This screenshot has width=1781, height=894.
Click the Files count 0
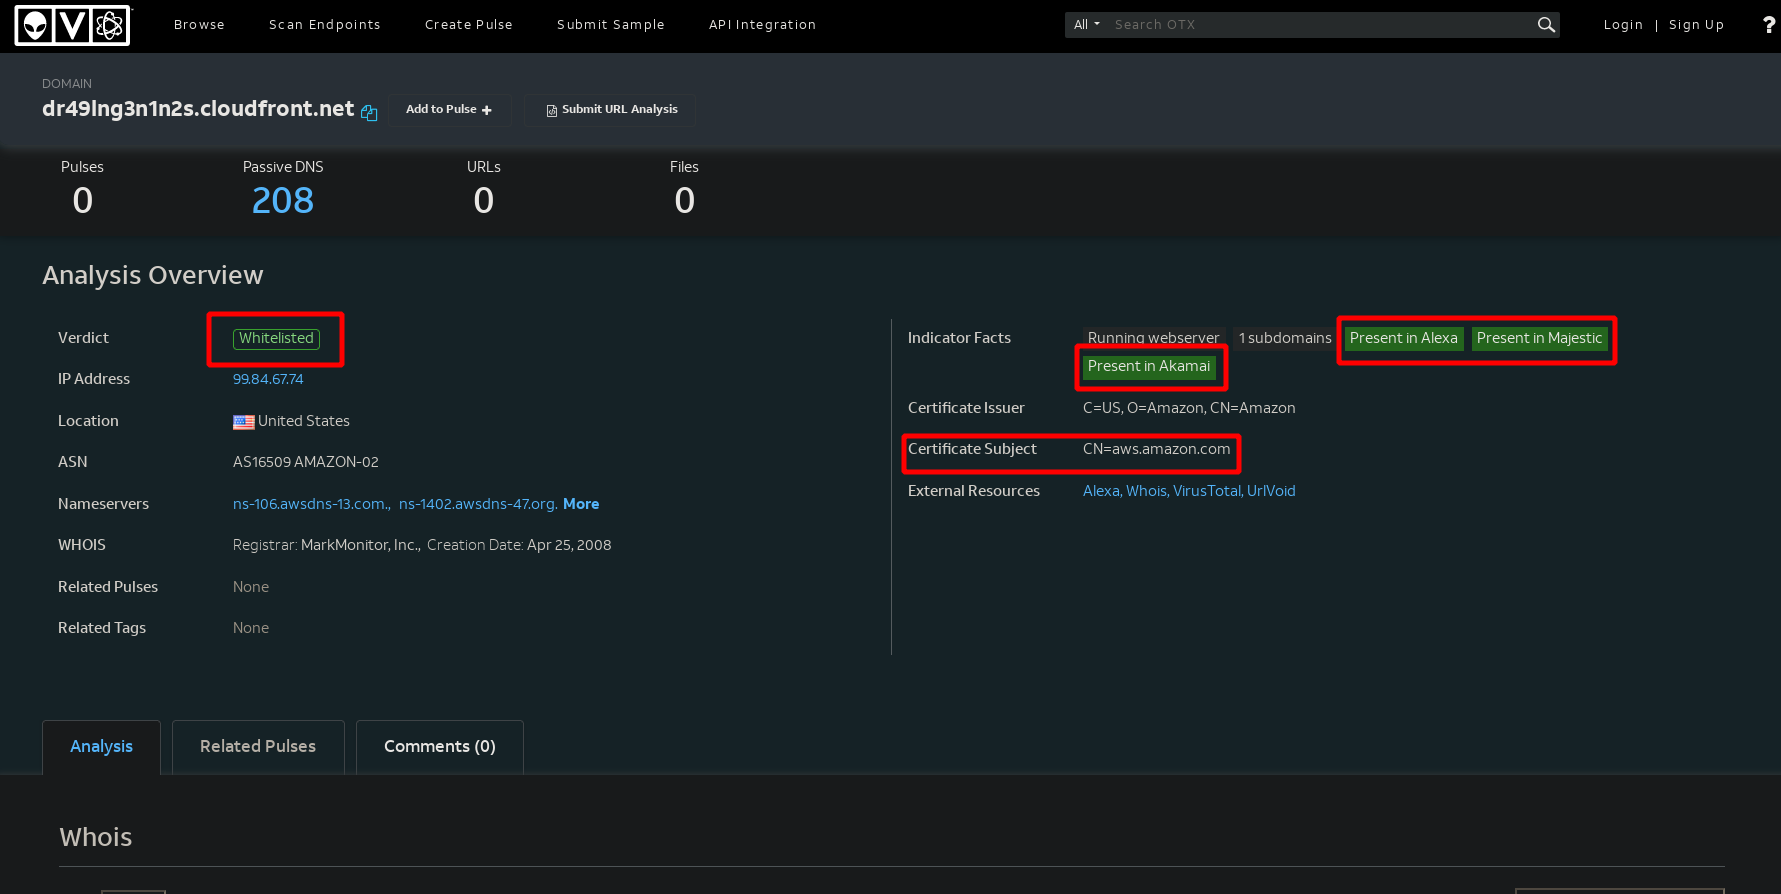(685, 201)
